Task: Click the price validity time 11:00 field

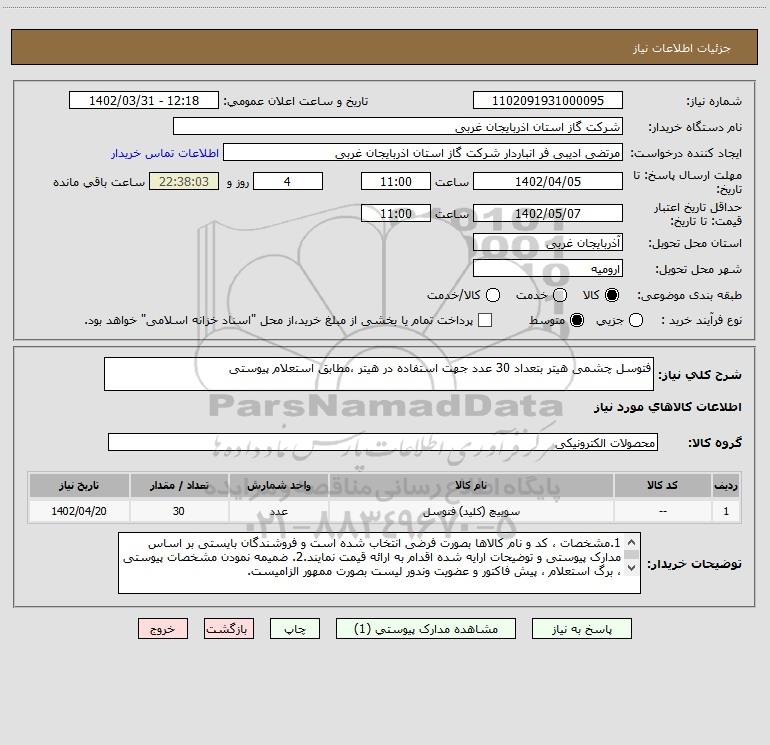Action: (396, 213)
